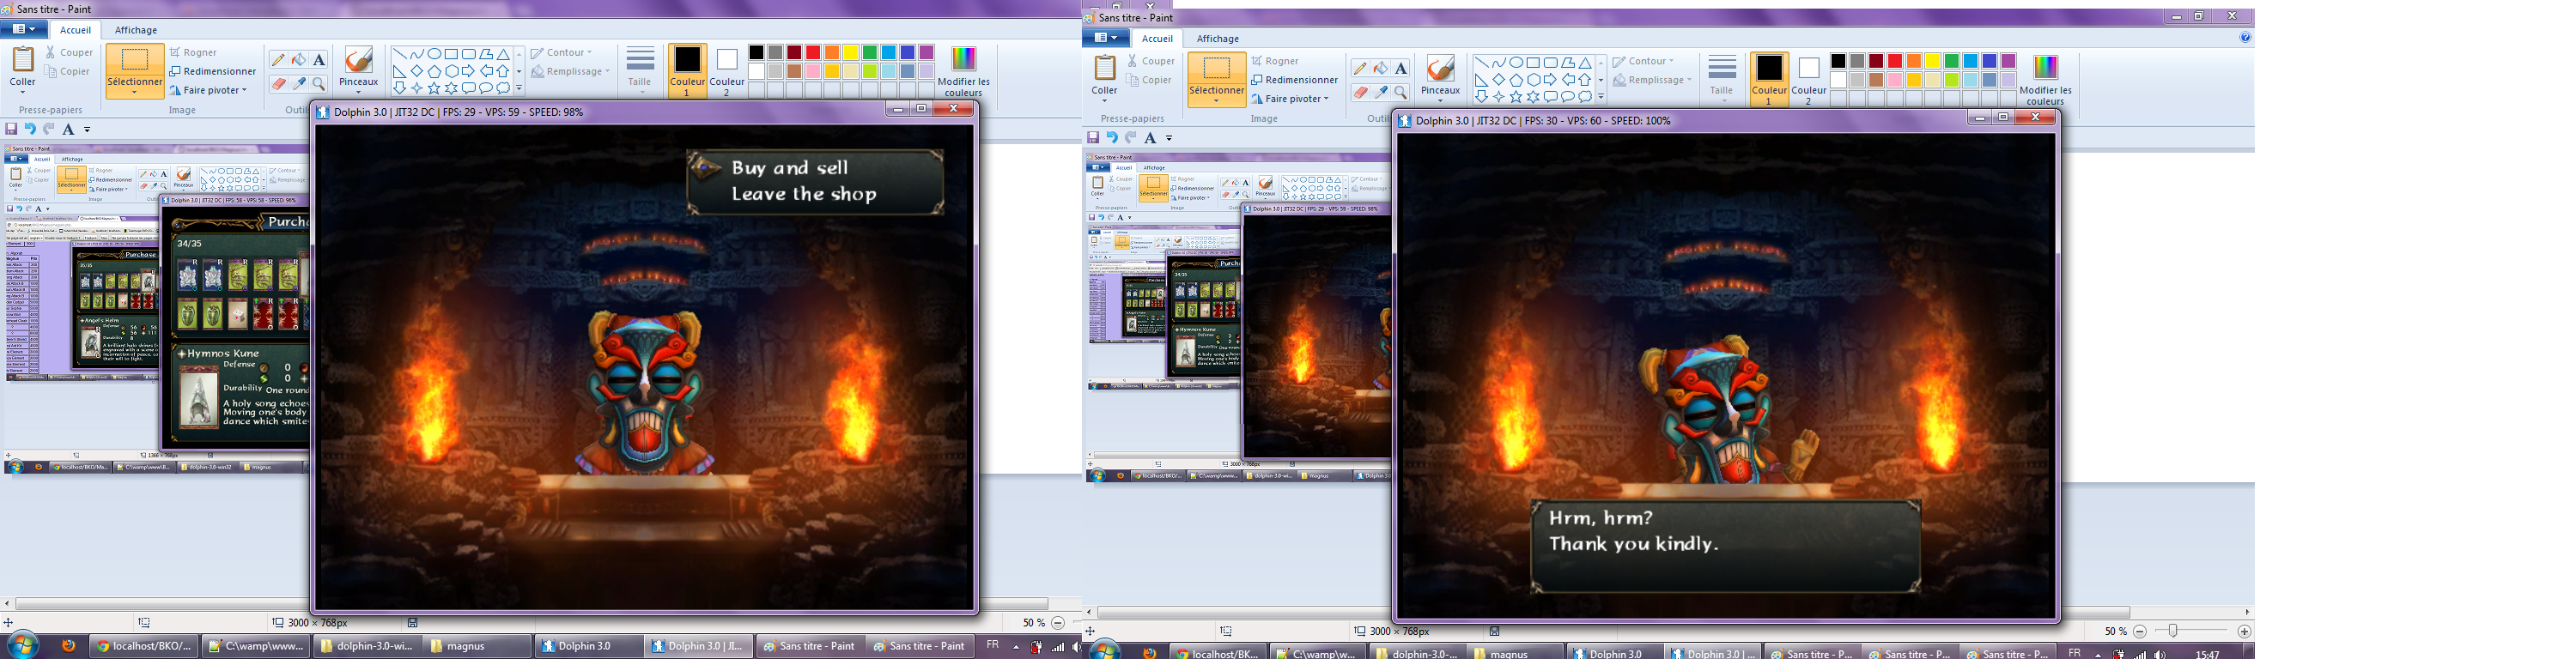Click Windows Start button in left taskbar

22,645
